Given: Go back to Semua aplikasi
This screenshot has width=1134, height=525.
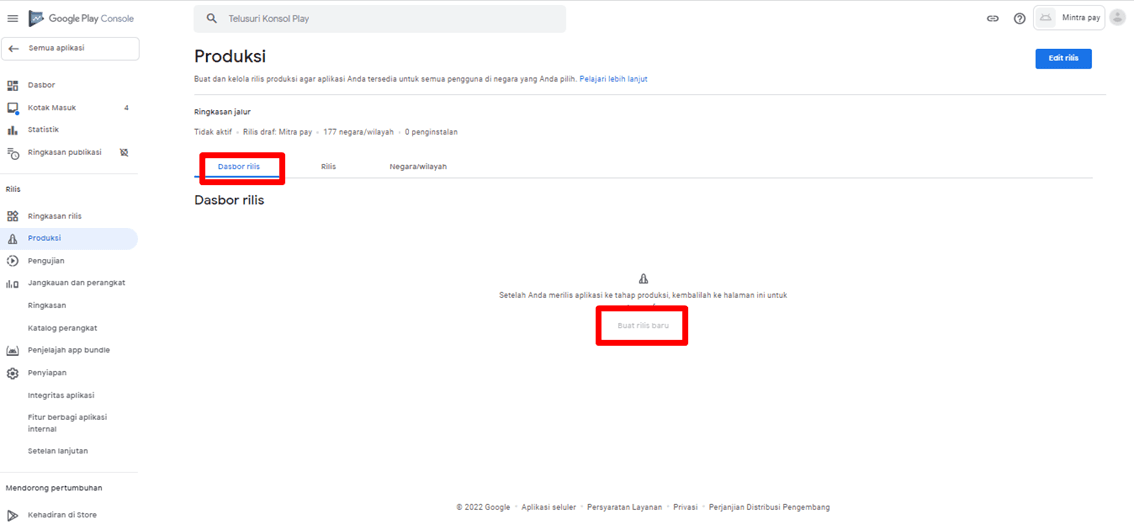Looking at the screenshot, I should pyautogui.click(x=70, y=48).
